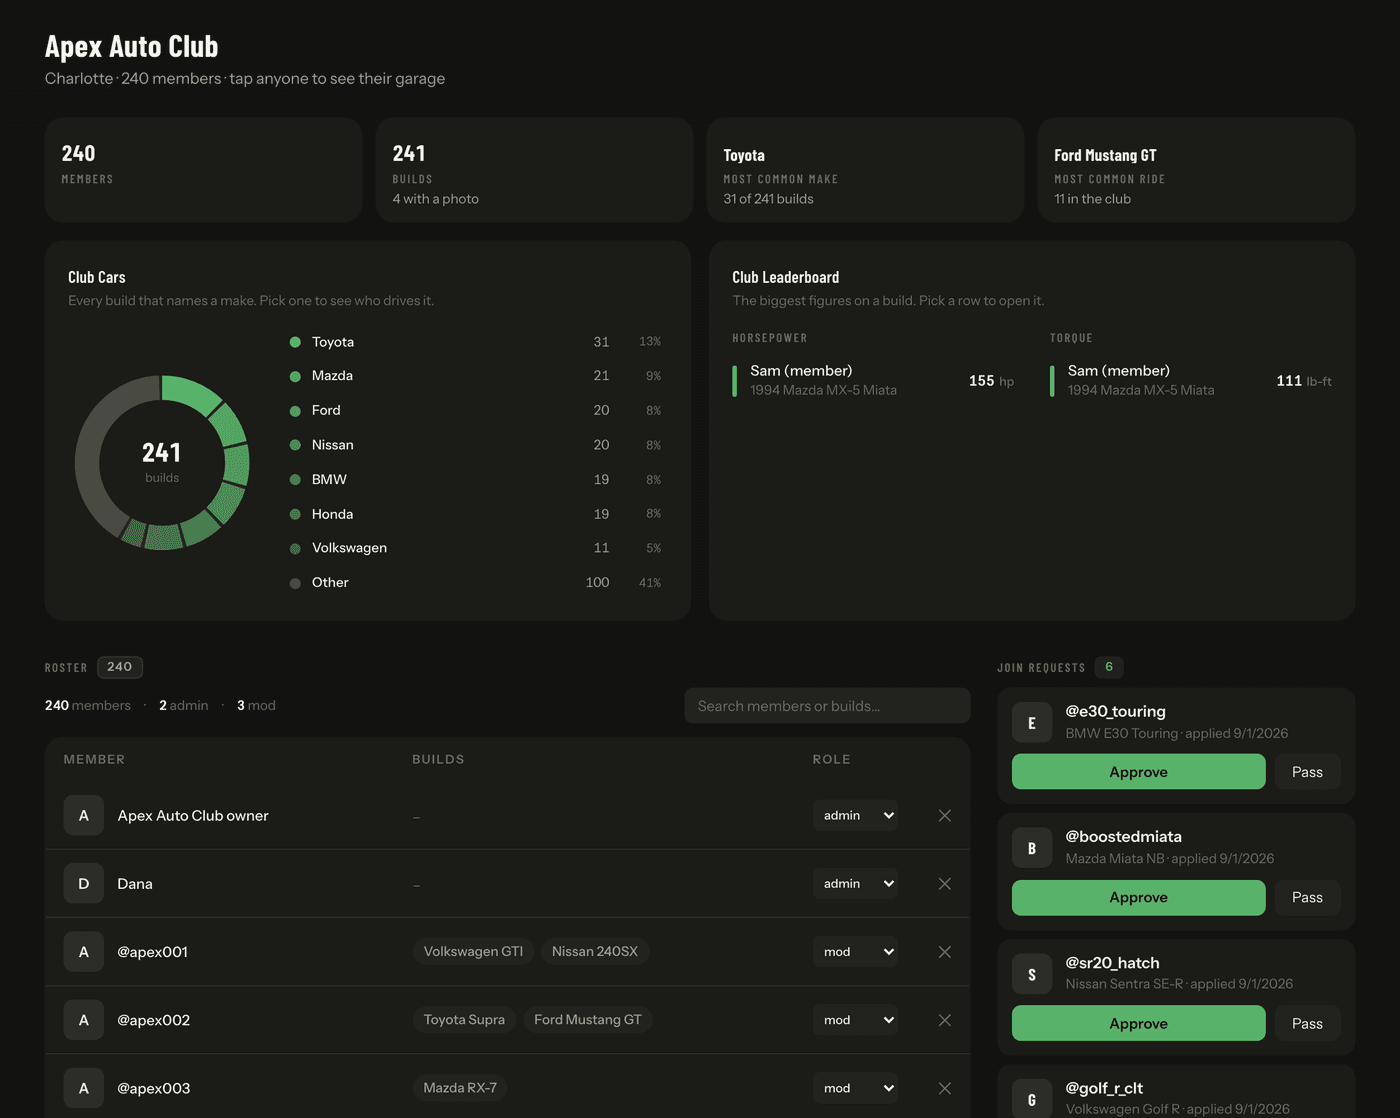The height and width of the screenshot is (1118, 1400).
Task: Remove @apex002 with the X icon
Action: 944,1019
